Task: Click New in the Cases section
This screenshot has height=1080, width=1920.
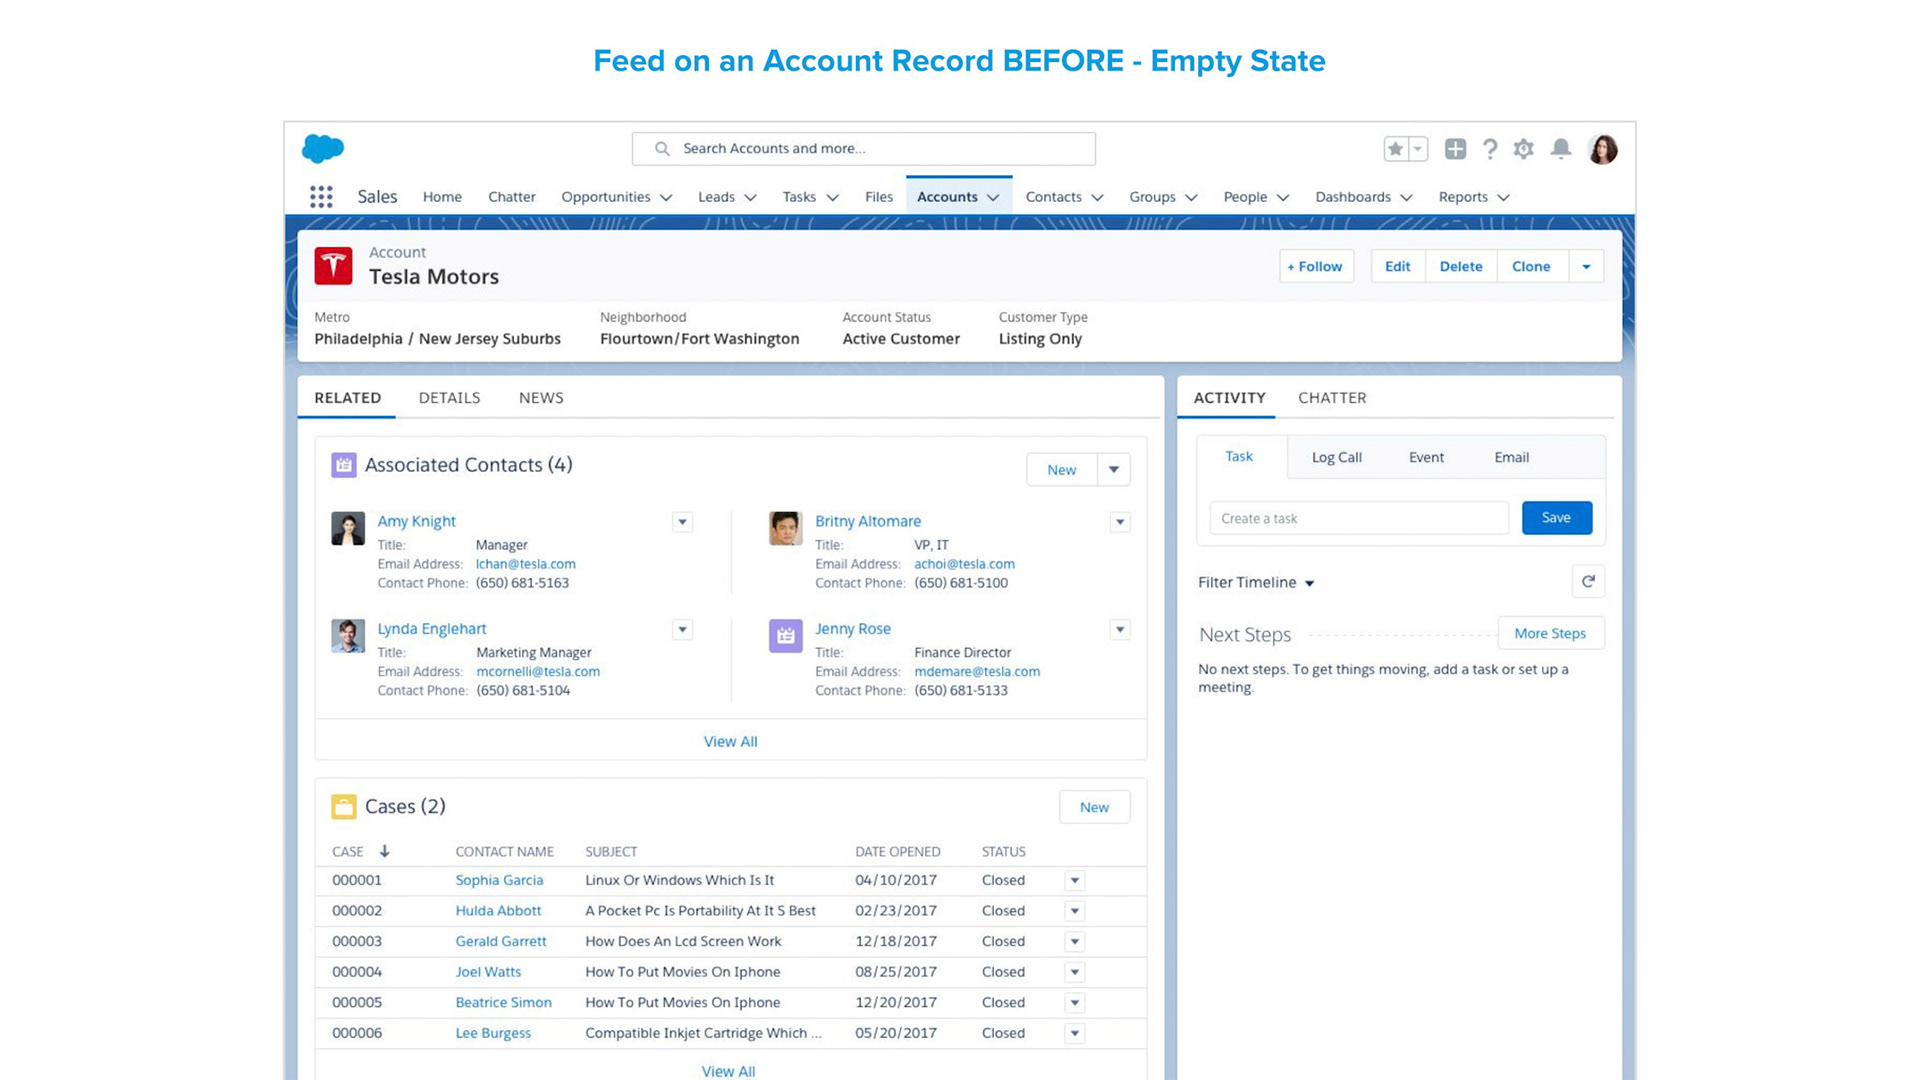Action: pos(1094,808)
